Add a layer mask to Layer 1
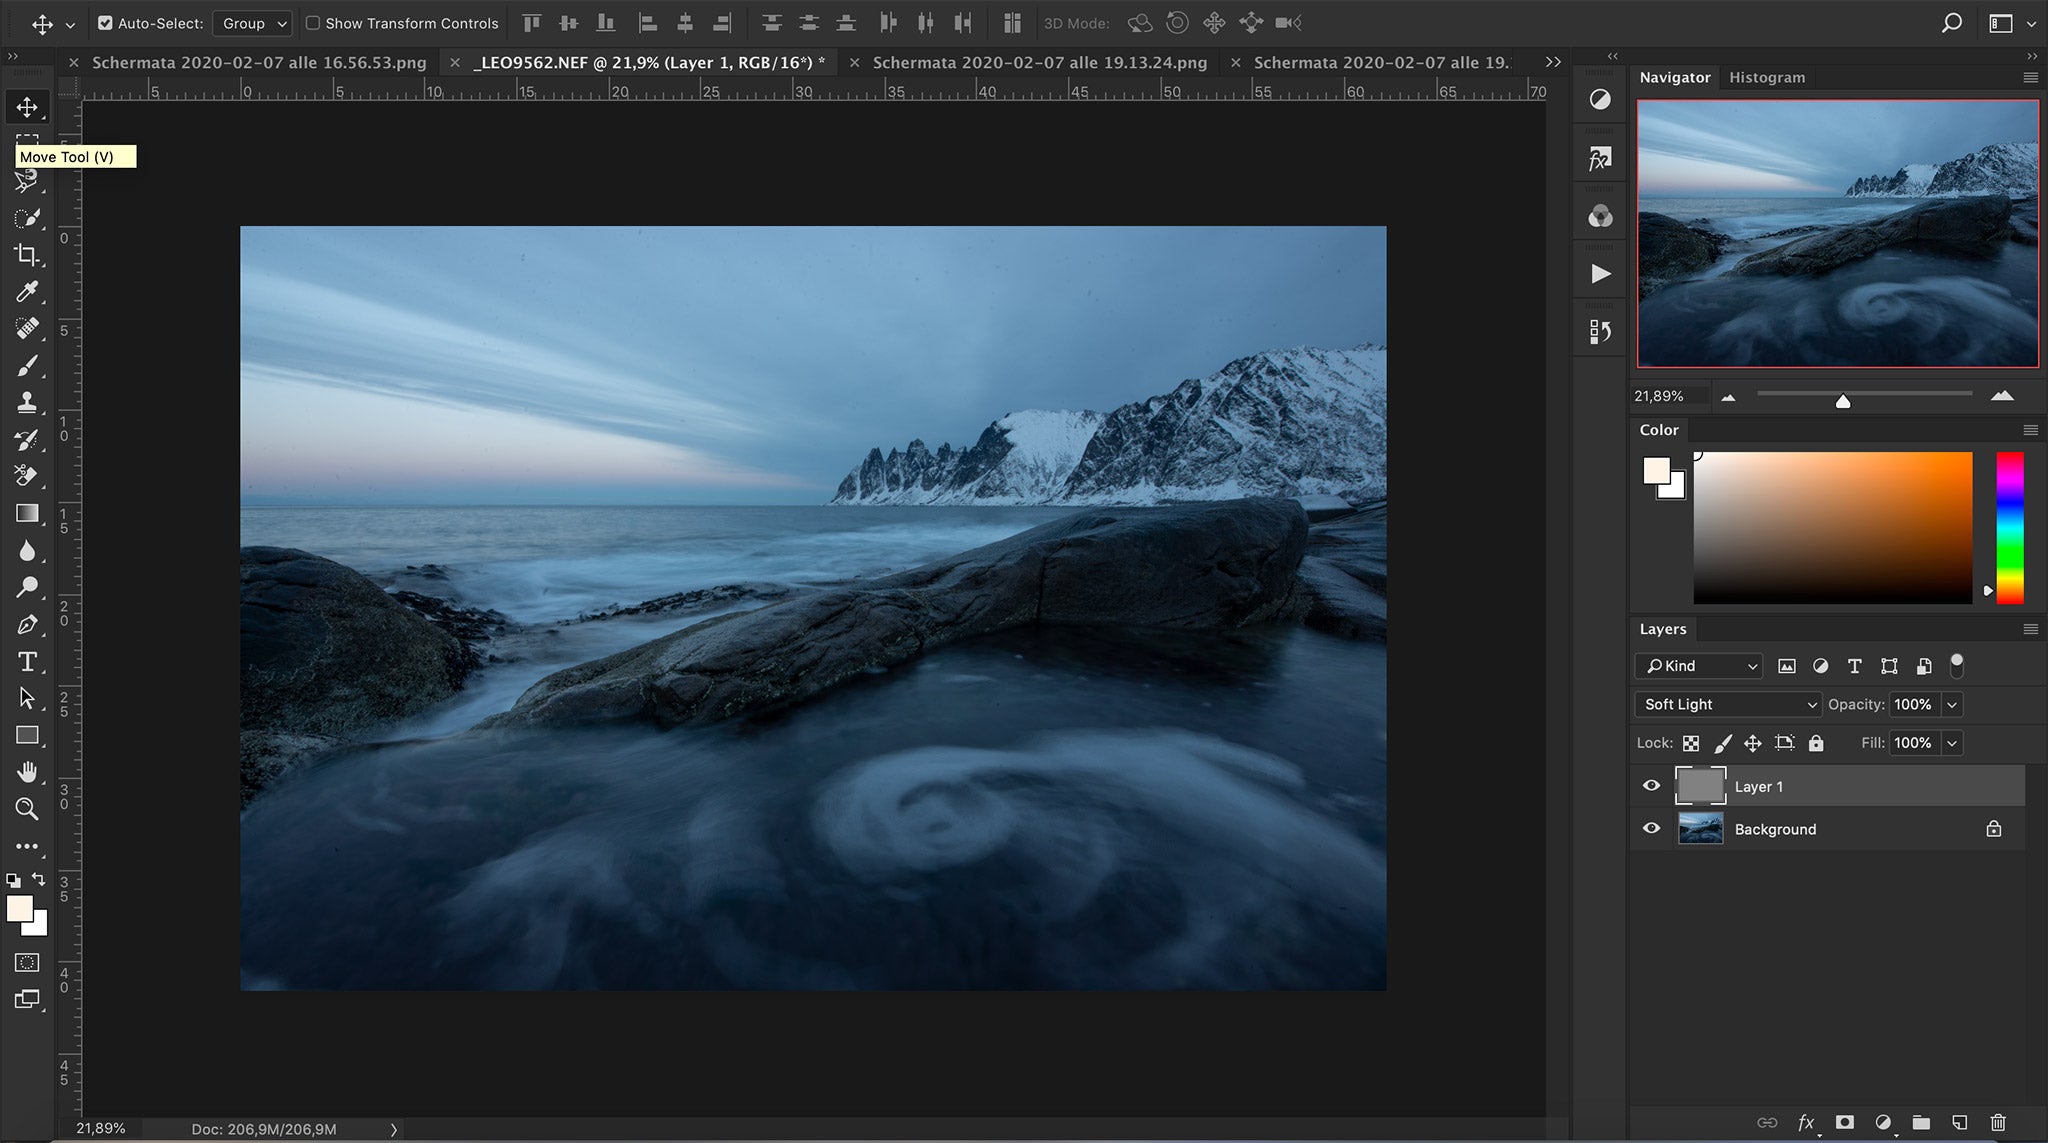 pyautogui.click(x=1845, y=1122)
